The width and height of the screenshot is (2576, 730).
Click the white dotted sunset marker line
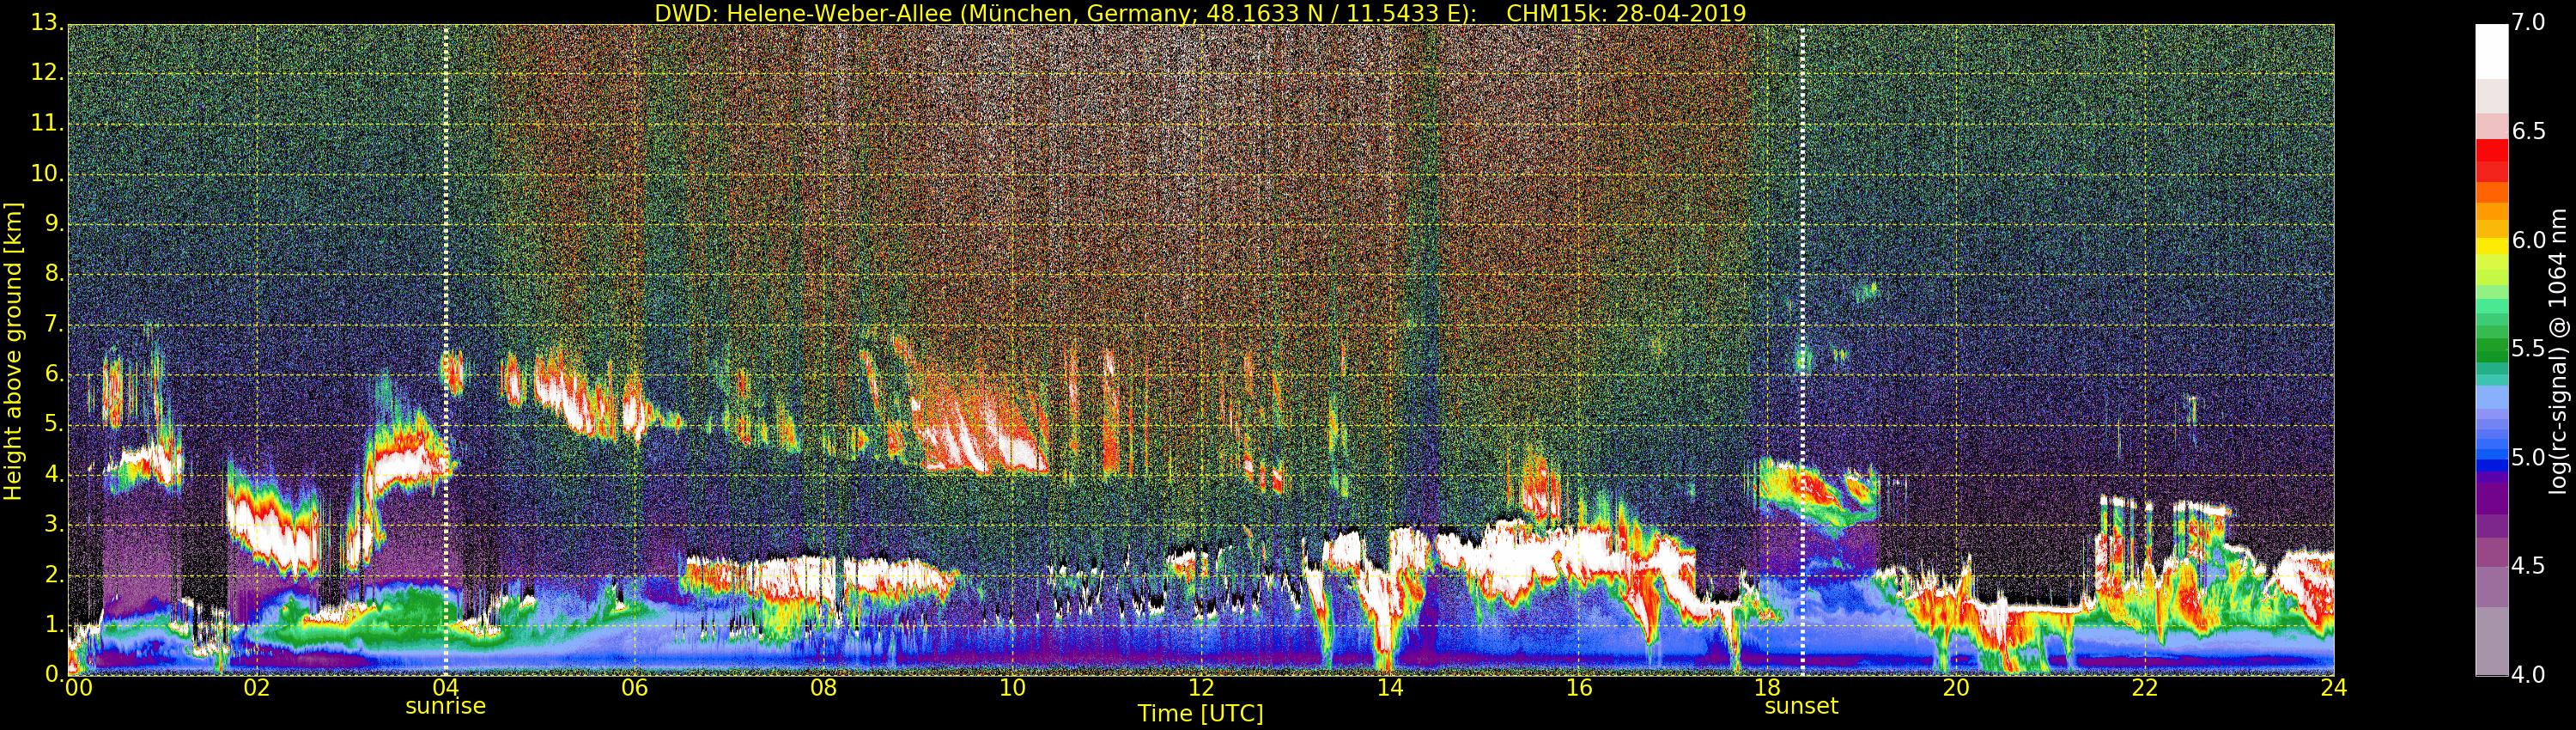1802,350
